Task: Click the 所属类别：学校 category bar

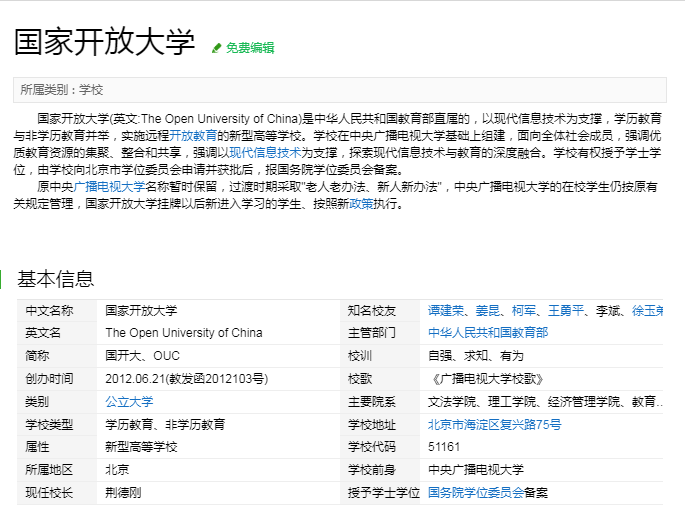Action: pyautogui.click(x=340, y=90)
